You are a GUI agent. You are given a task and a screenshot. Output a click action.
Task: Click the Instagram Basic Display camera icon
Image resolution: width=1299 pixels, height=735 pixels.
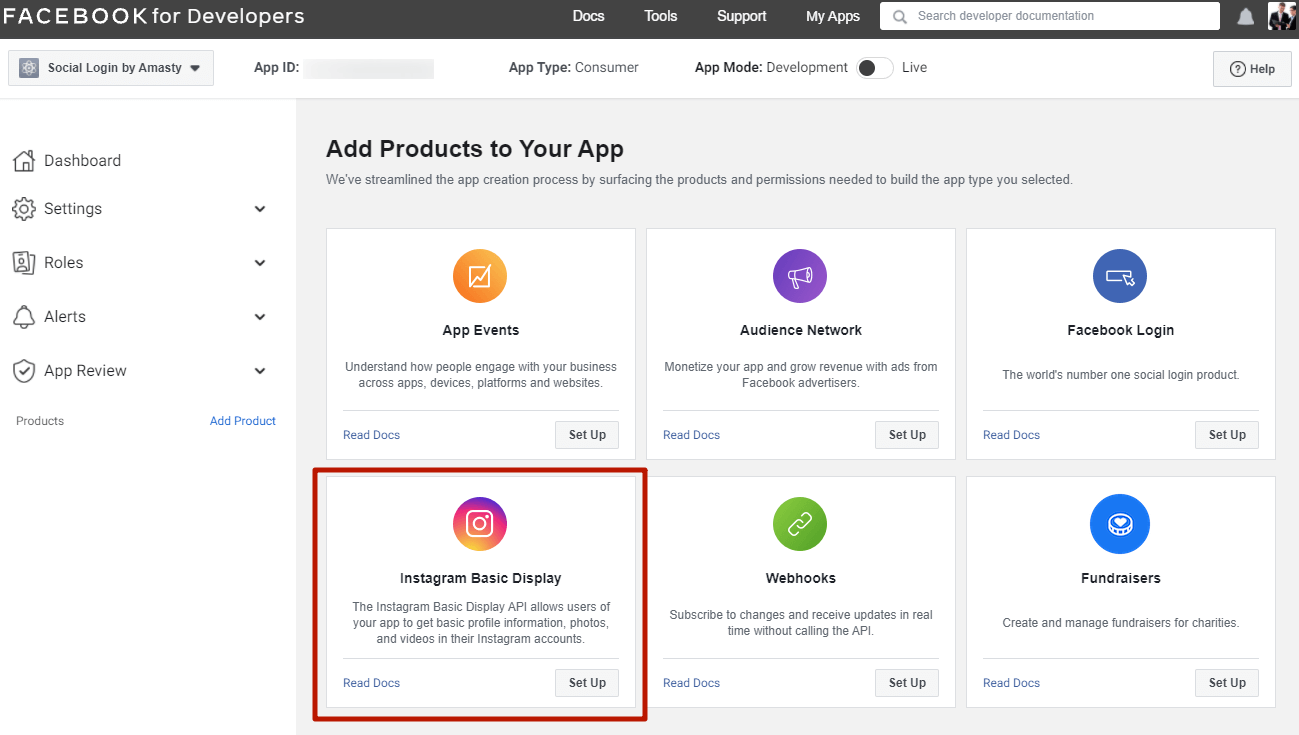point(480,524)
